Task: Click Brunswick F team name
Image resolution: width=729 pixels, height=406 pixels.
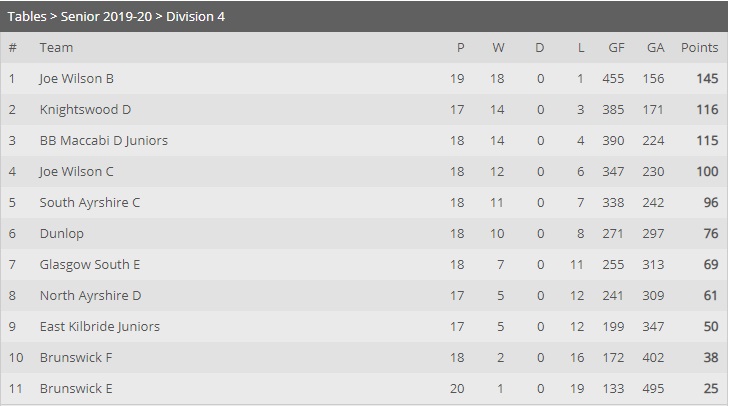Action: (x=76, y=358)
